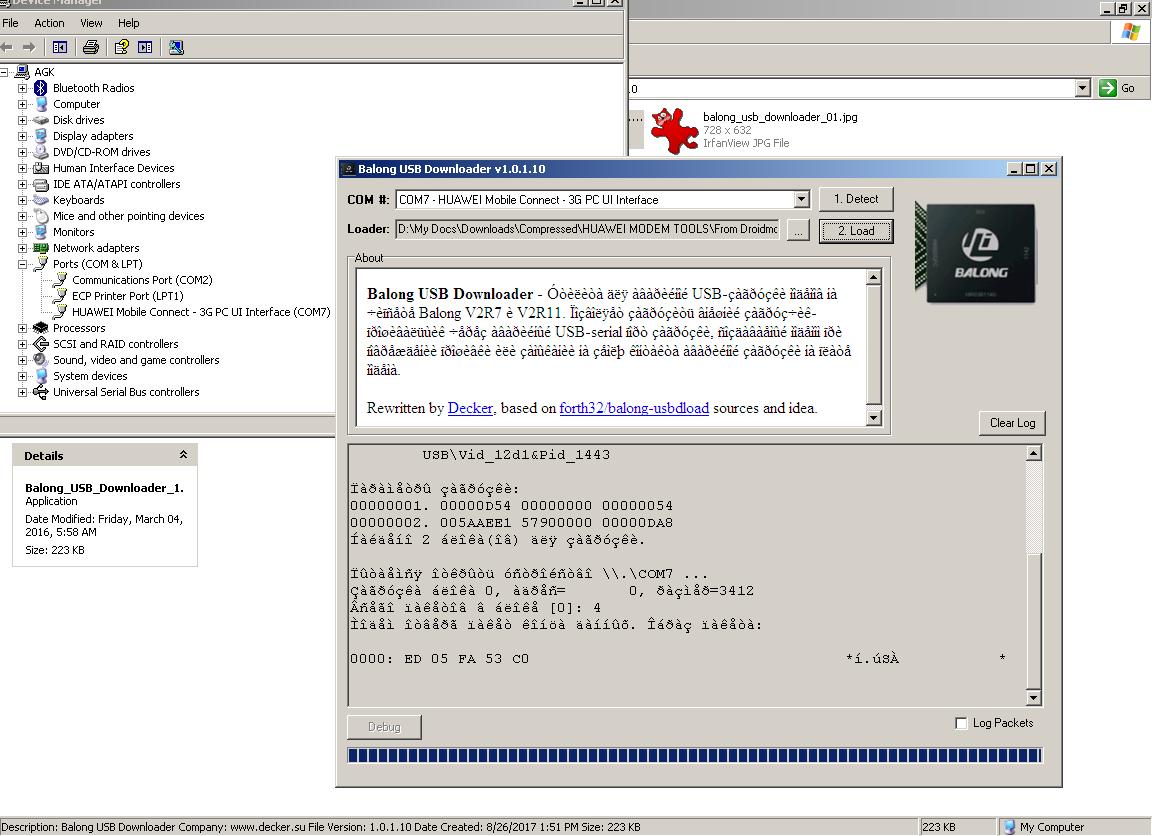The image size is (1152, 836).
Task: Select the balong_usb_downloader_01.jpg file icon
Action: pos(674,130)
